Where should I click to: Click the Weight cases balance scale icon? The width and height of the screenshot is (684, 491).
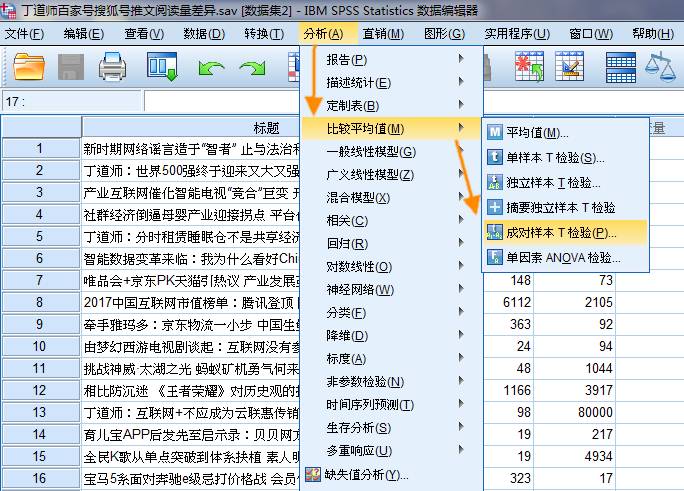(660, 66)
